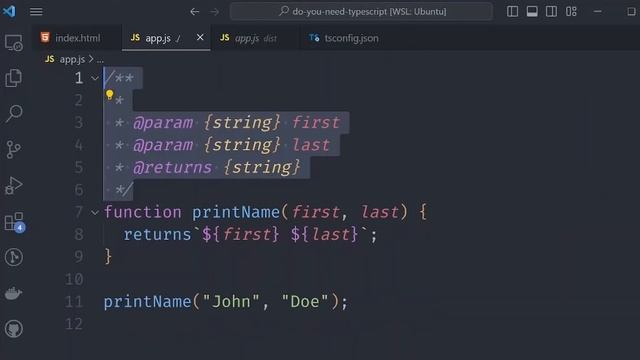Screen dimensions: 640x360
Task: Open the Explorer files view
Action: coord(13,78)
